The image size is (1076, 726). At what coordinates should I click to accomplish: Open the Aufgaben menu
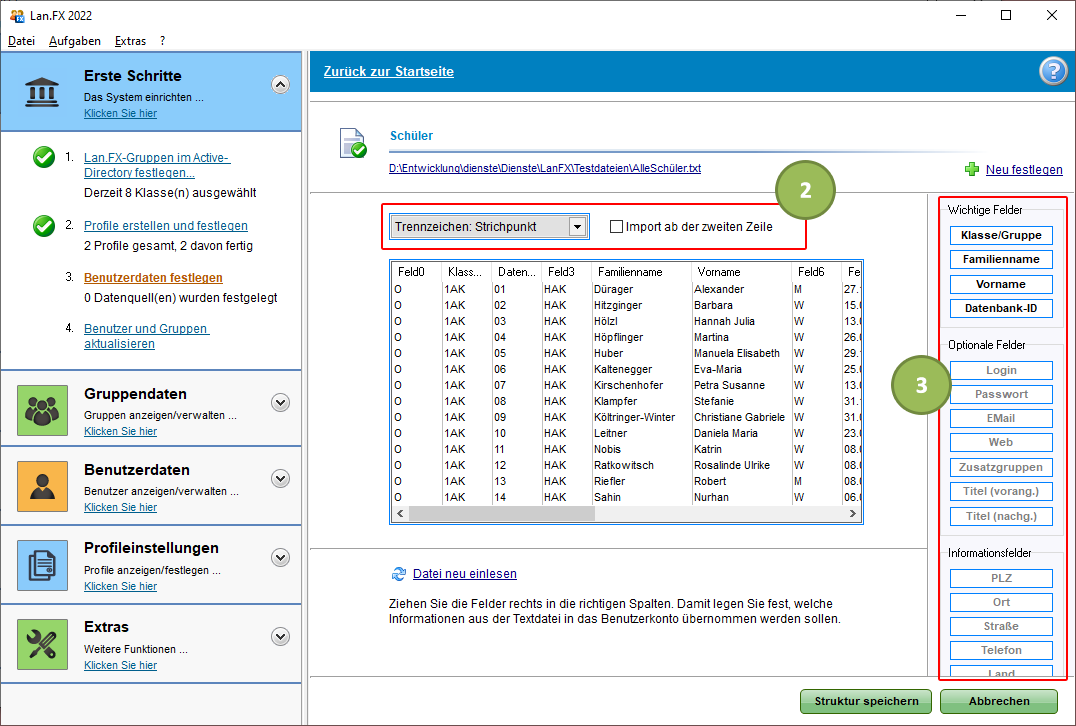pos(75,41)
